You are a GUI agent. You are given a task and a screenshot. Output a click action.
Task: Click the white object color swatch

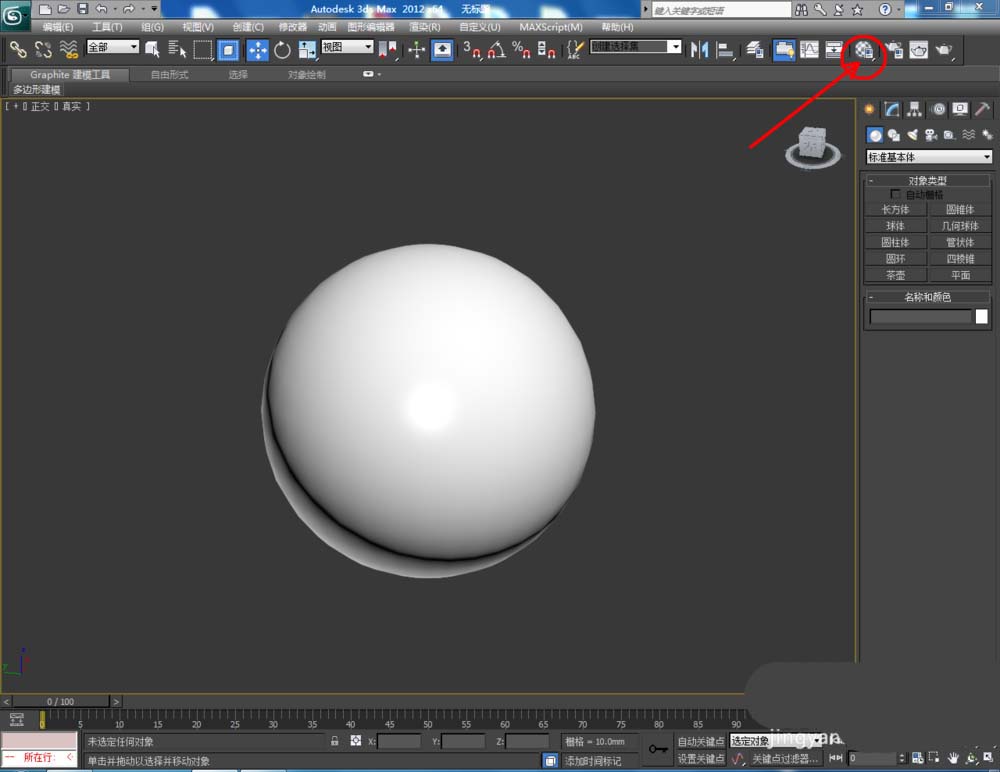[x=982, y=317]
